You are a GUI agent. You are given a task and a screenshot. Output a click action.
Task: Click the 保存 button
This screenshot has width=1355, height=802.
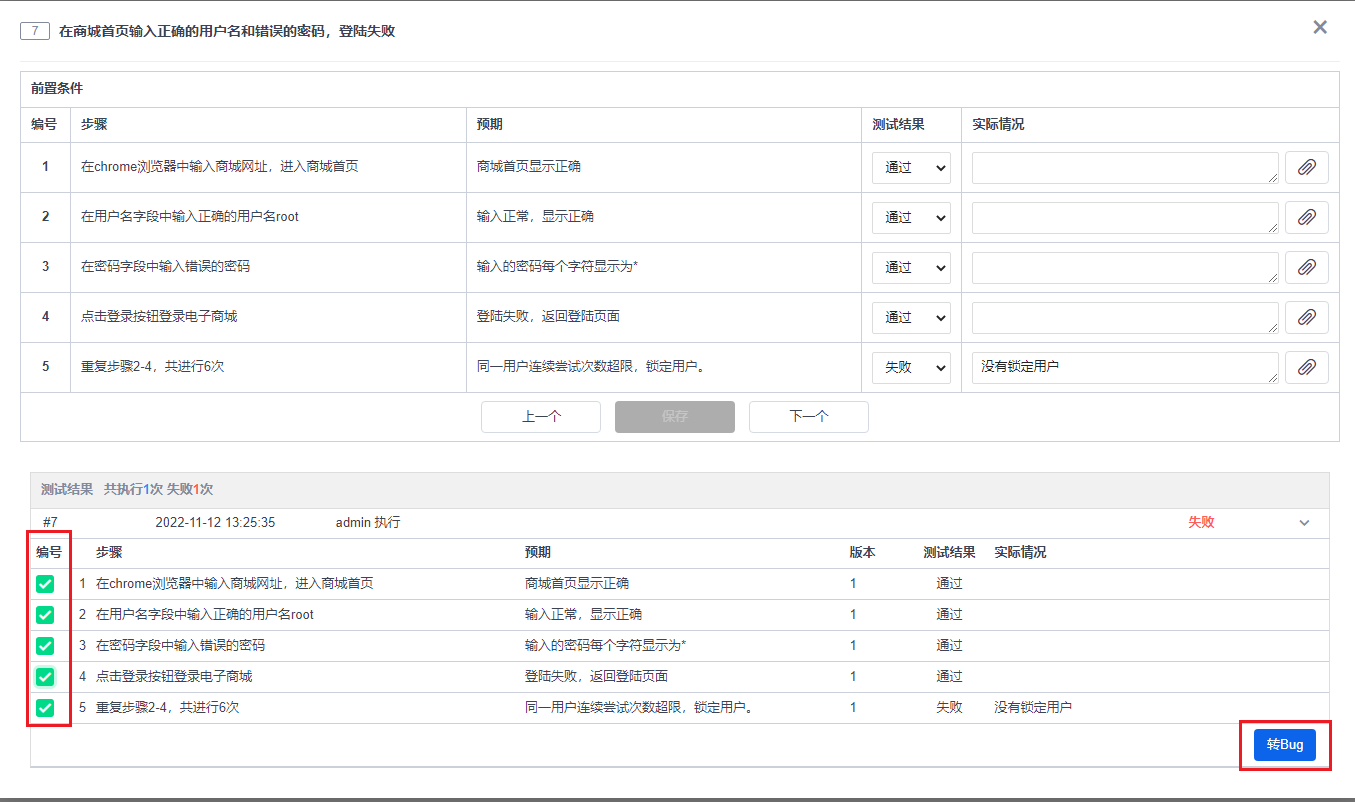point(675,417)
